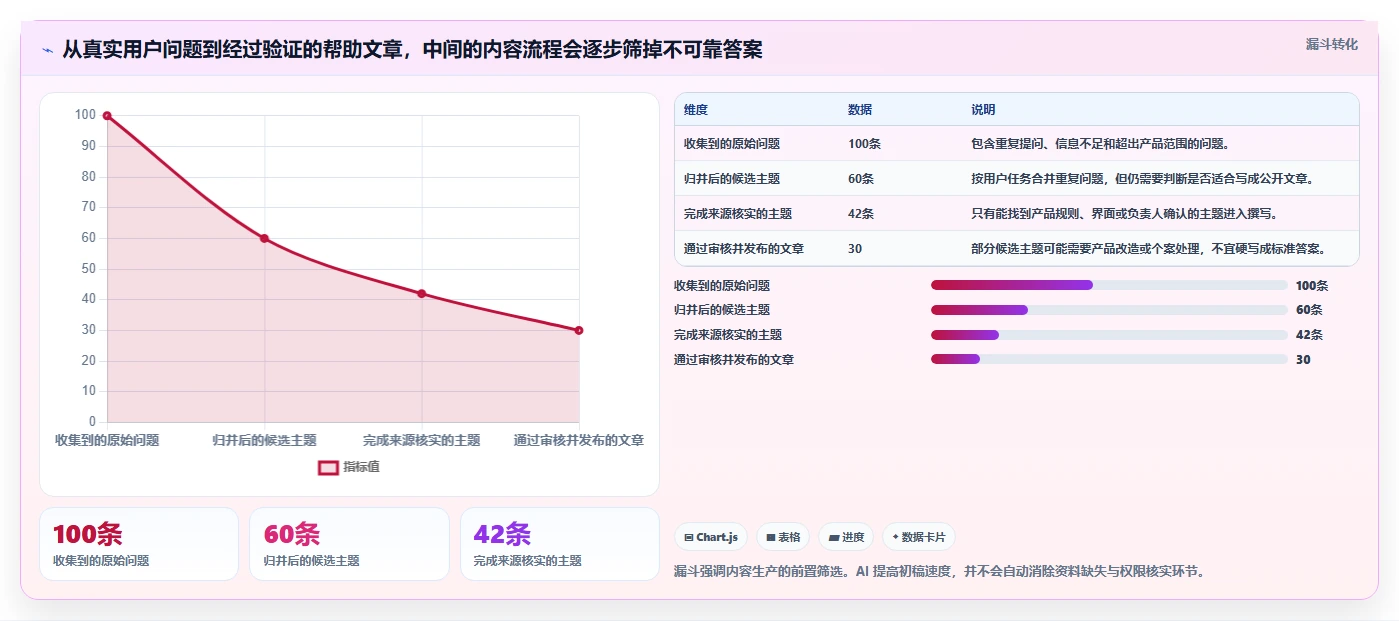Image resolution: width=1399 pixels, height=621 pixels.
Task: Click the 完成来源核实的主题 progress bar
Action: pos(1109,335)
